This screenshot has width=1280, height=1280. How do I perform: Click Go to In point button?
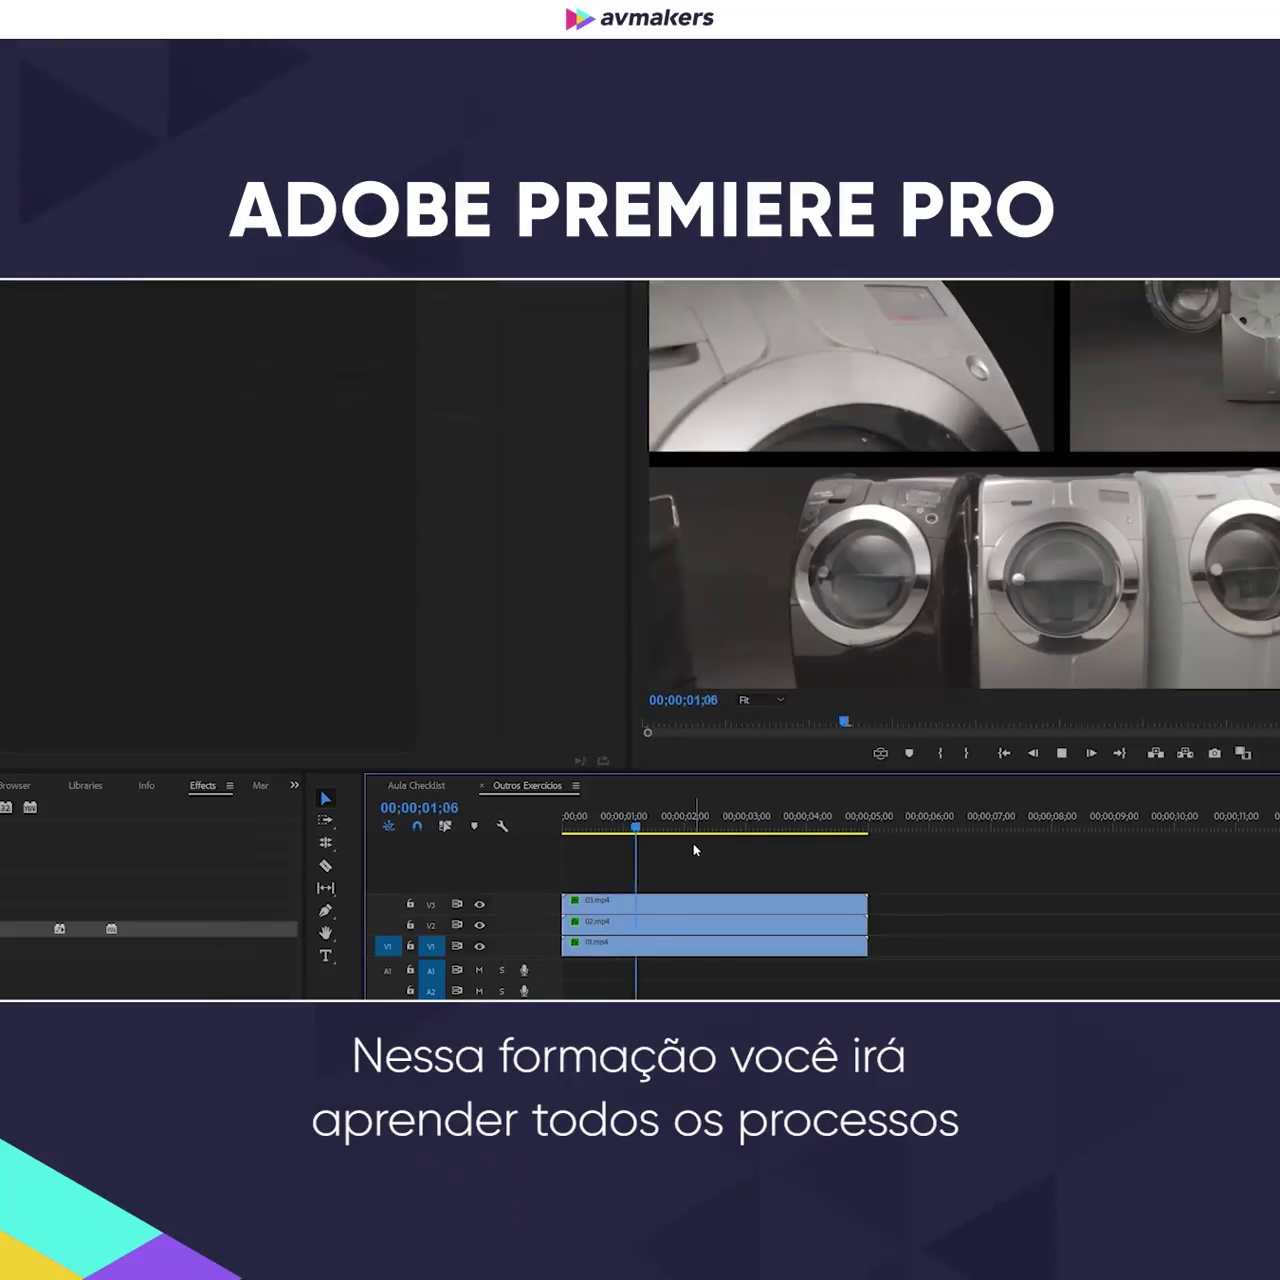pyautogui.click(x=1004, y=753)
